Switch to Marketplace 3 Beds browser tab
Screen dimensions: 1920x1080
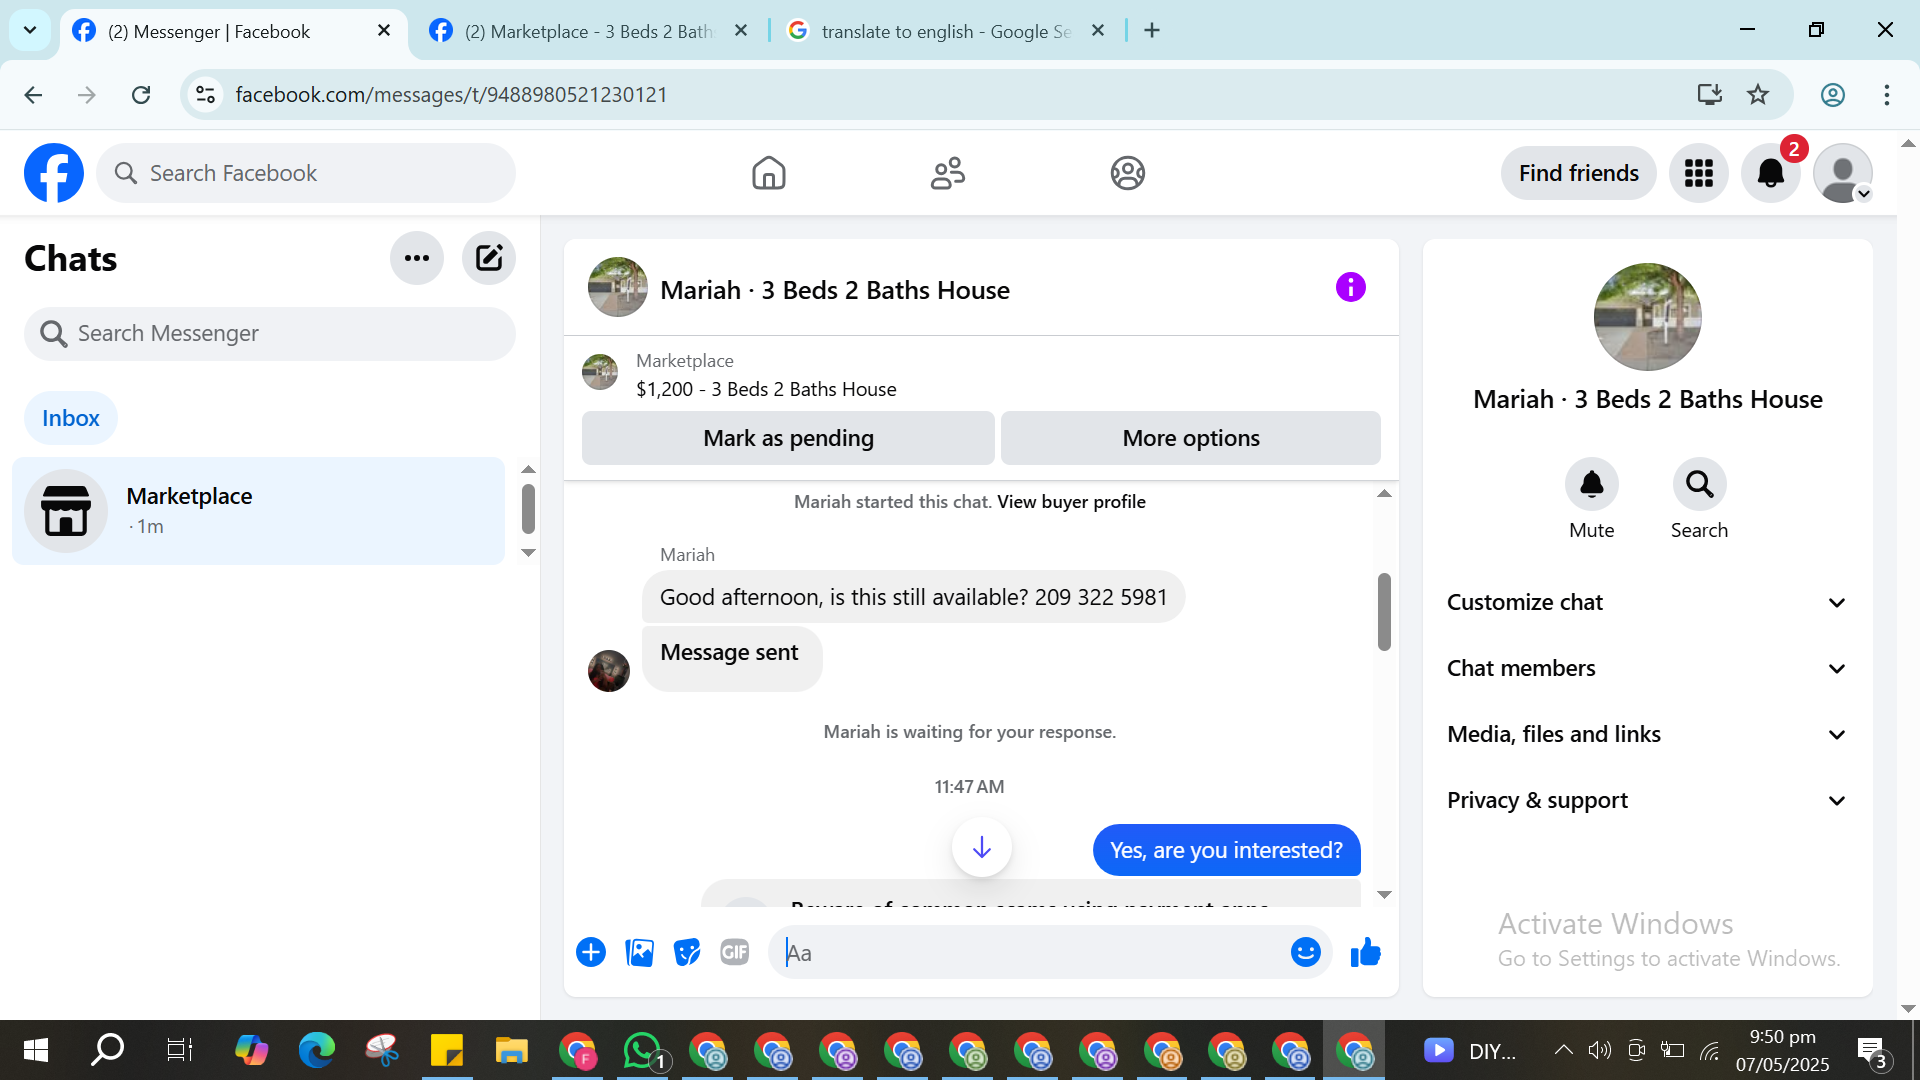pyautogui.click(x=590, y=31)
